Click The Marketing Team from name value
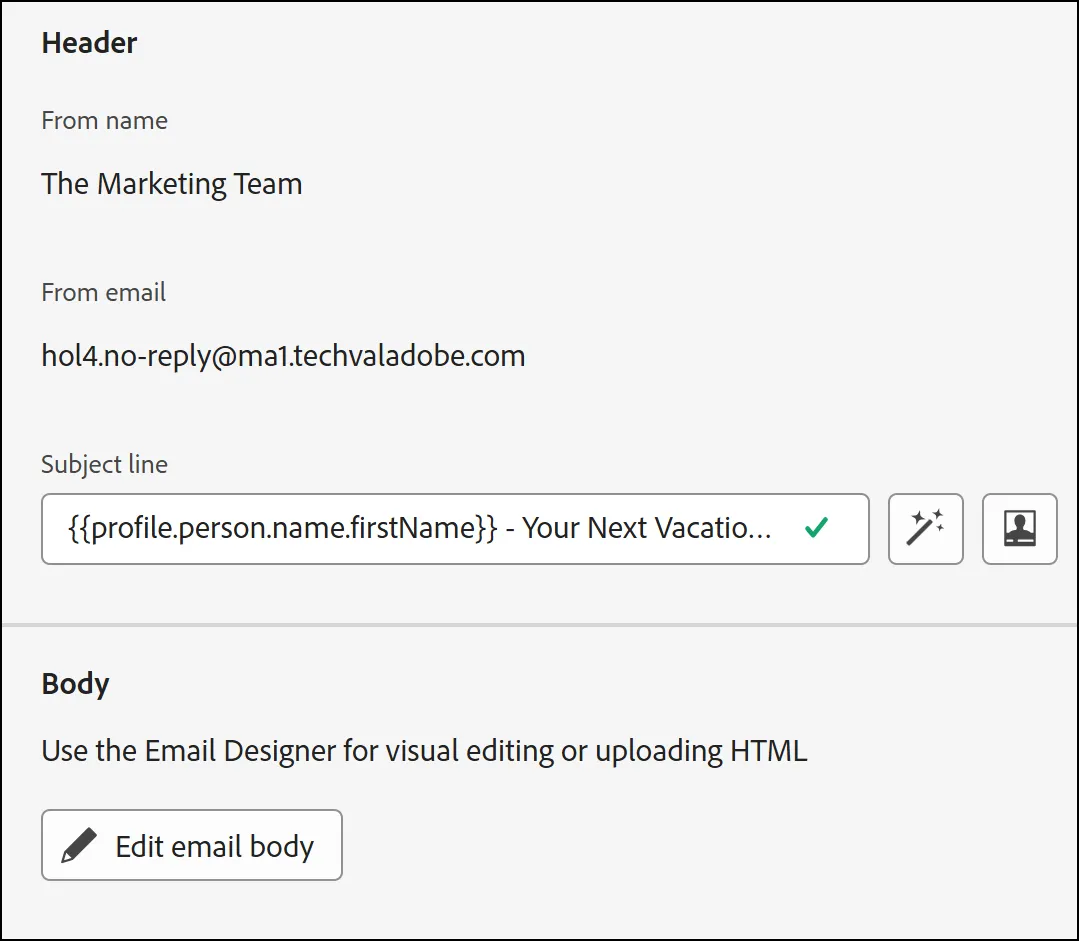Screen dimensions: 1079x941 coord(172,184)
